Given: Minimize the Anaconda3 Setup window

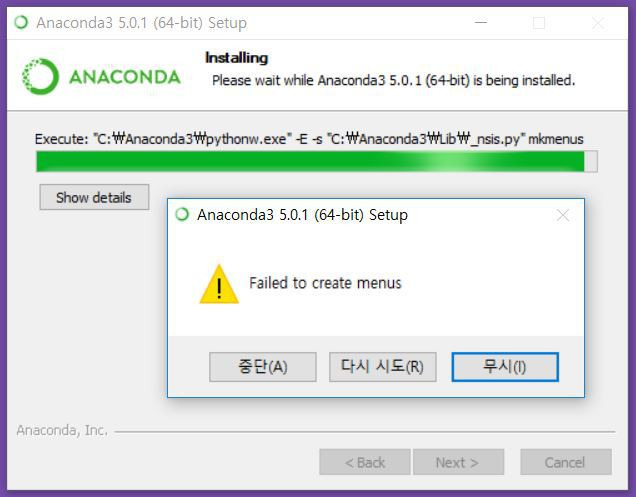Looking at the screenshot, I should (481, 23).
